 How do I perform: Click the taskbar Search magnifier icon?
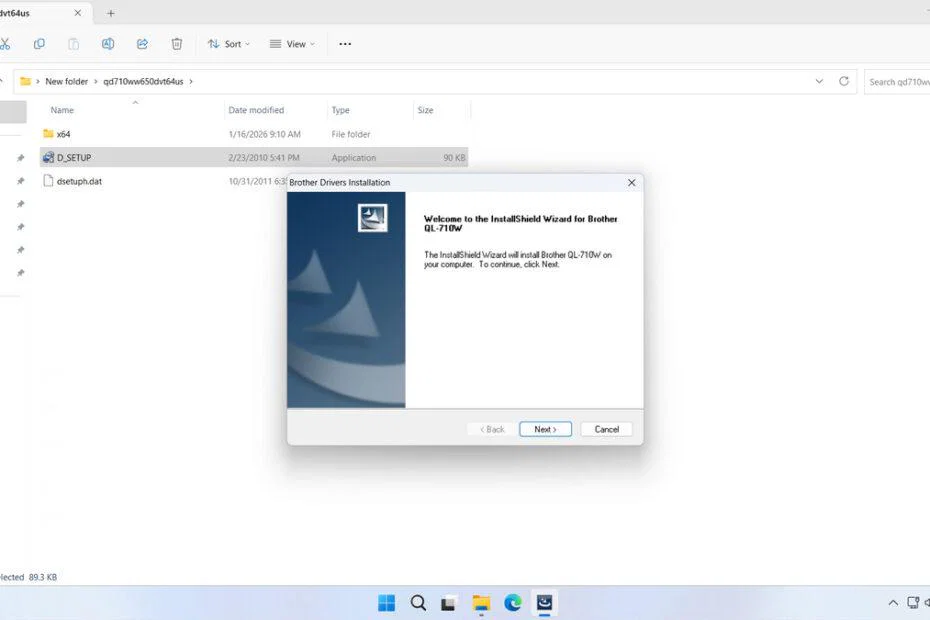point(418,602)
